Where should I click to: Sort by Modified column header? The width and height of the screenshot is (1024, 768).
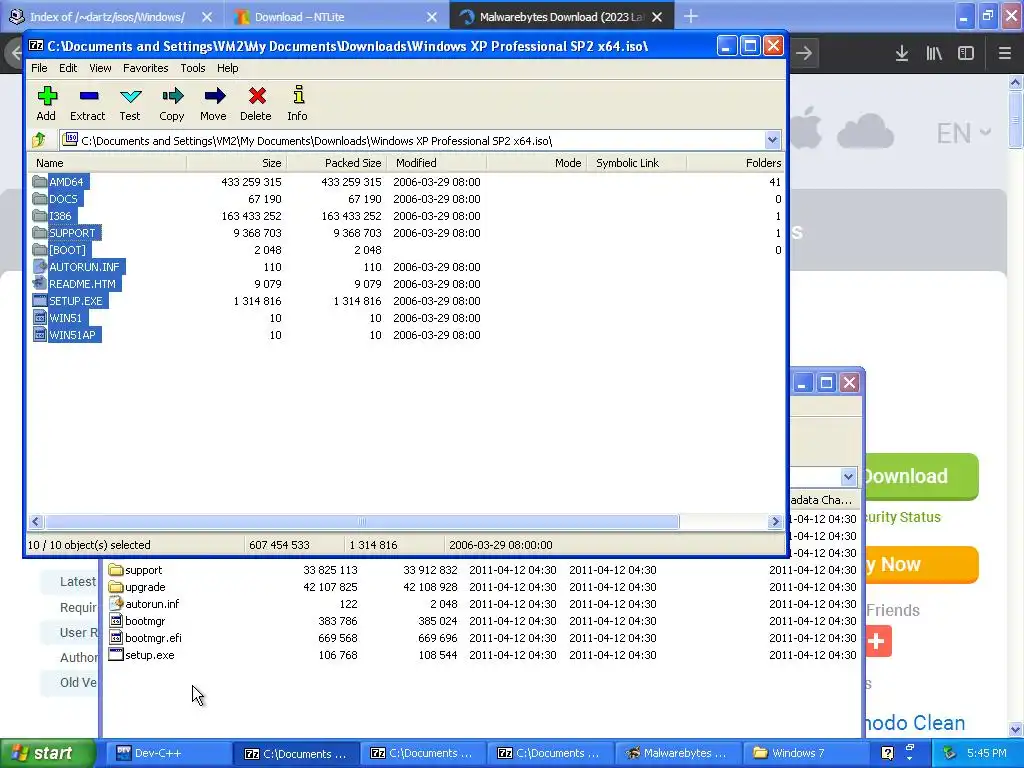(437, 163)
